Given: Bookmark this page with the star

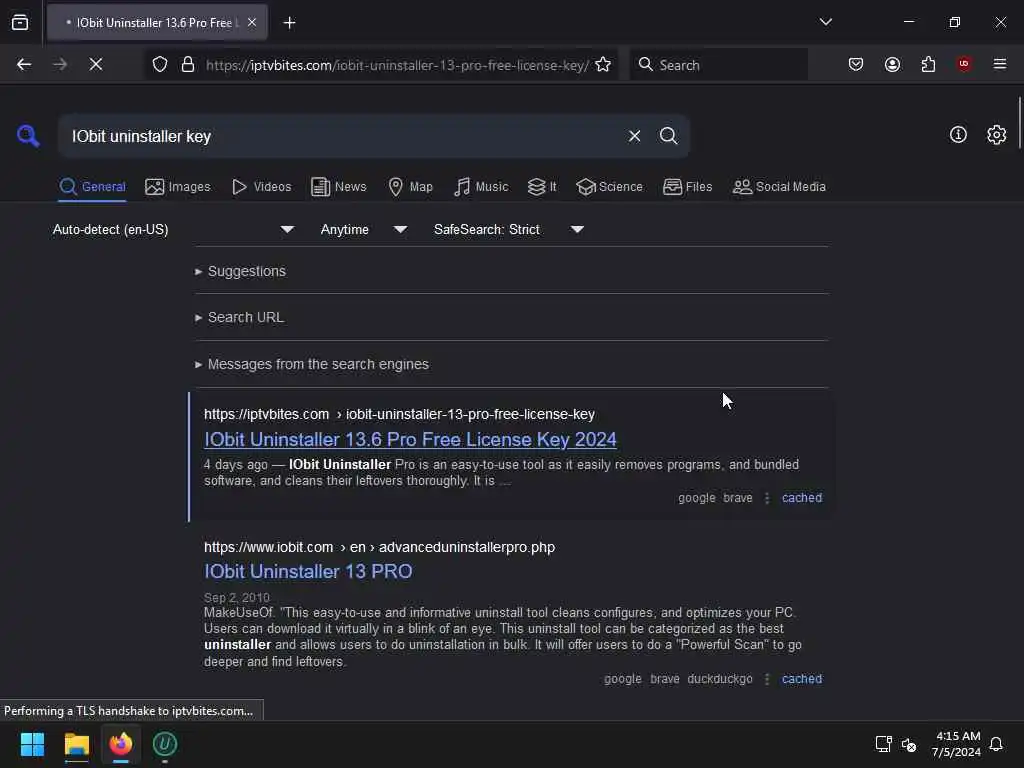Looking at the screenshot, I should tap(603, 64).
